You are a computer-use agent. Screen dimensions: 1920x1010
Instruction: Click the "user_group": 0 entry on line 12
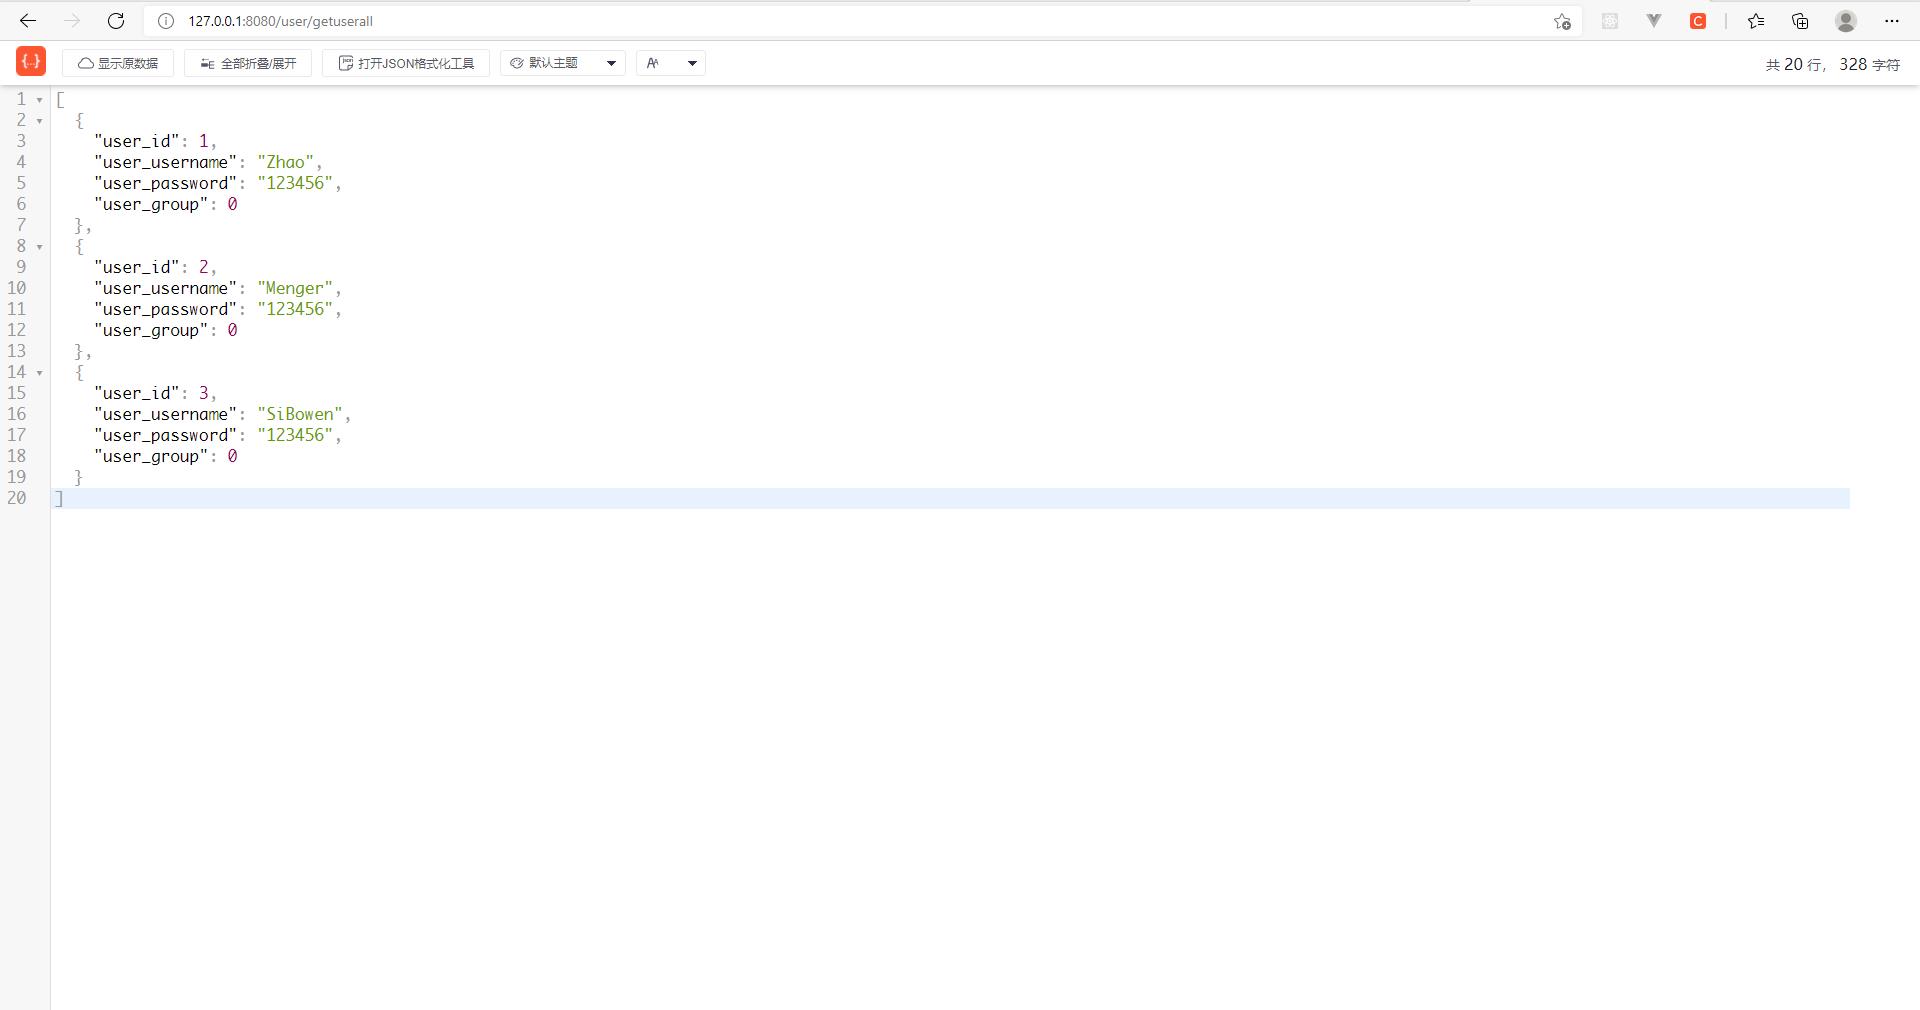pyautogui.click(x=166, y=330)
